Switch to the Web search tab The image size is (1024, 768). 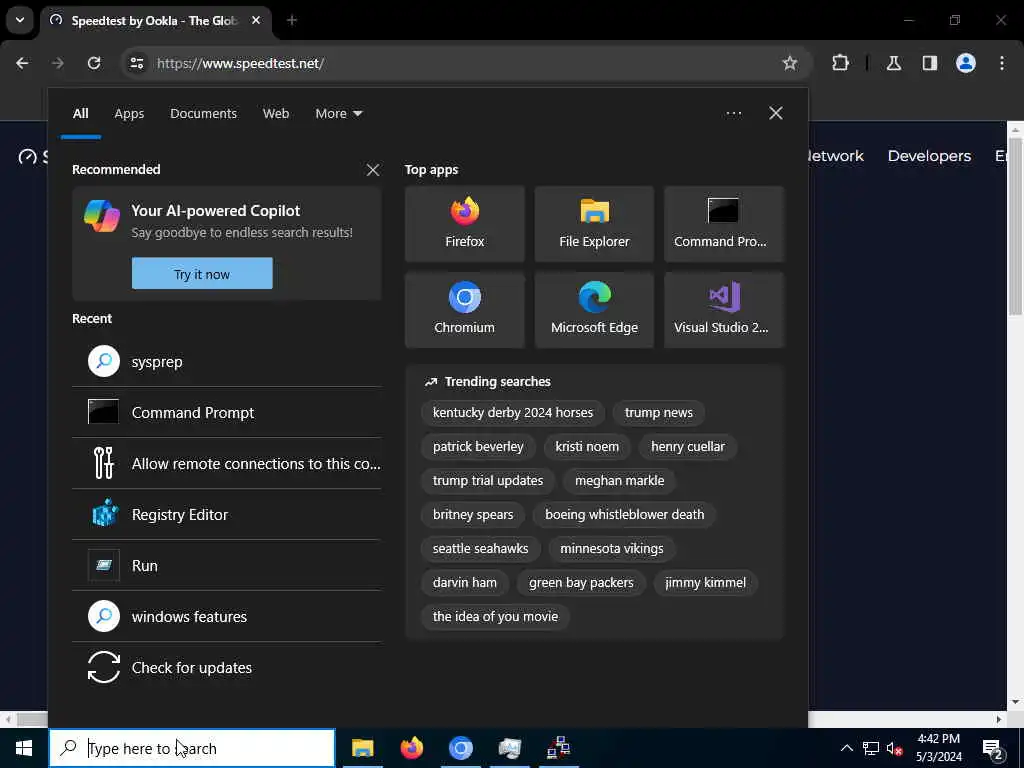tap(276, 114)
